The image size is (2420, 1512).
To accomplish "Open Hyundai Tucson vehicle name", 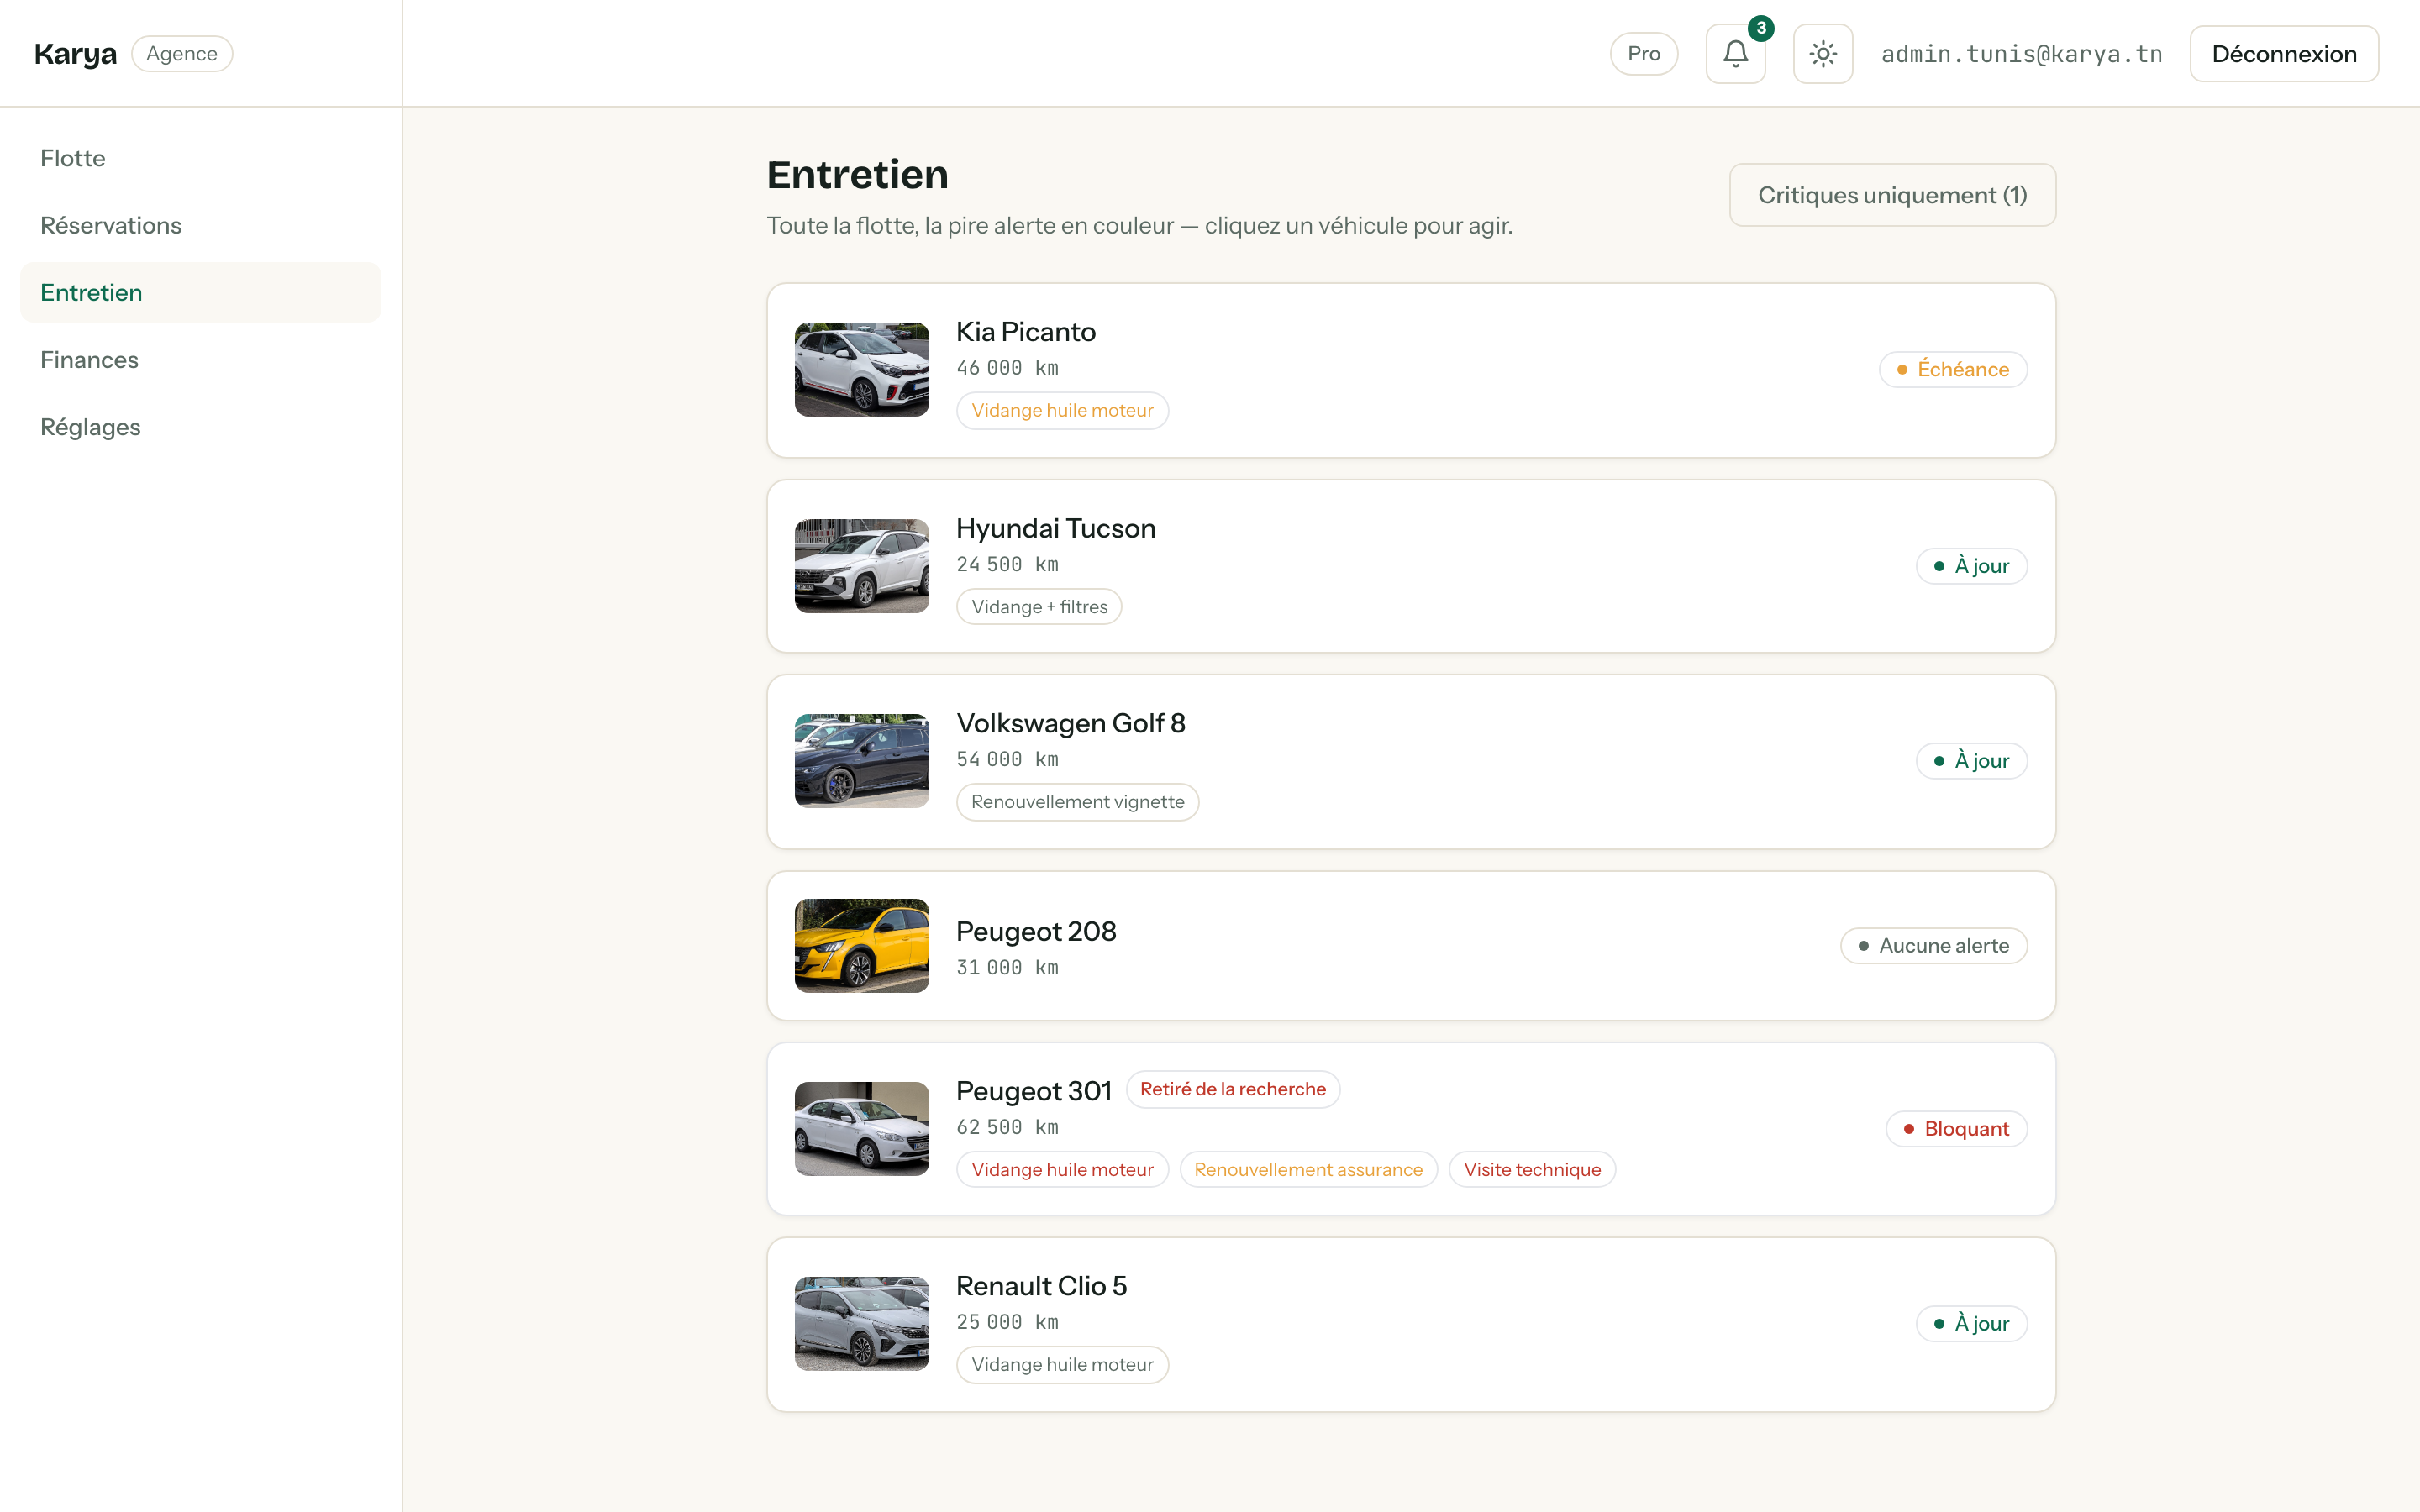I will tap(1055, 528).
